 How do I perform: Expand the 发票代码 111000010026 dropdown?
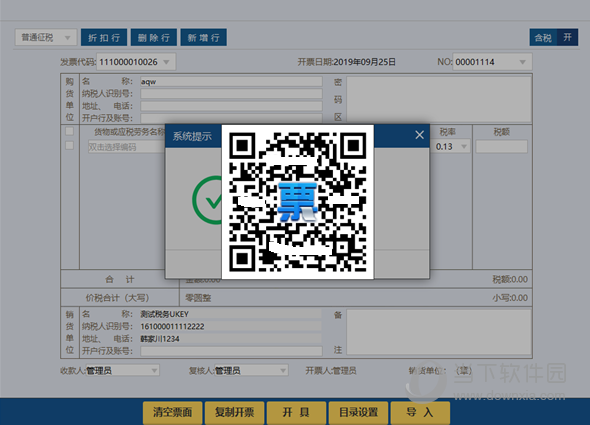(166, 62)
